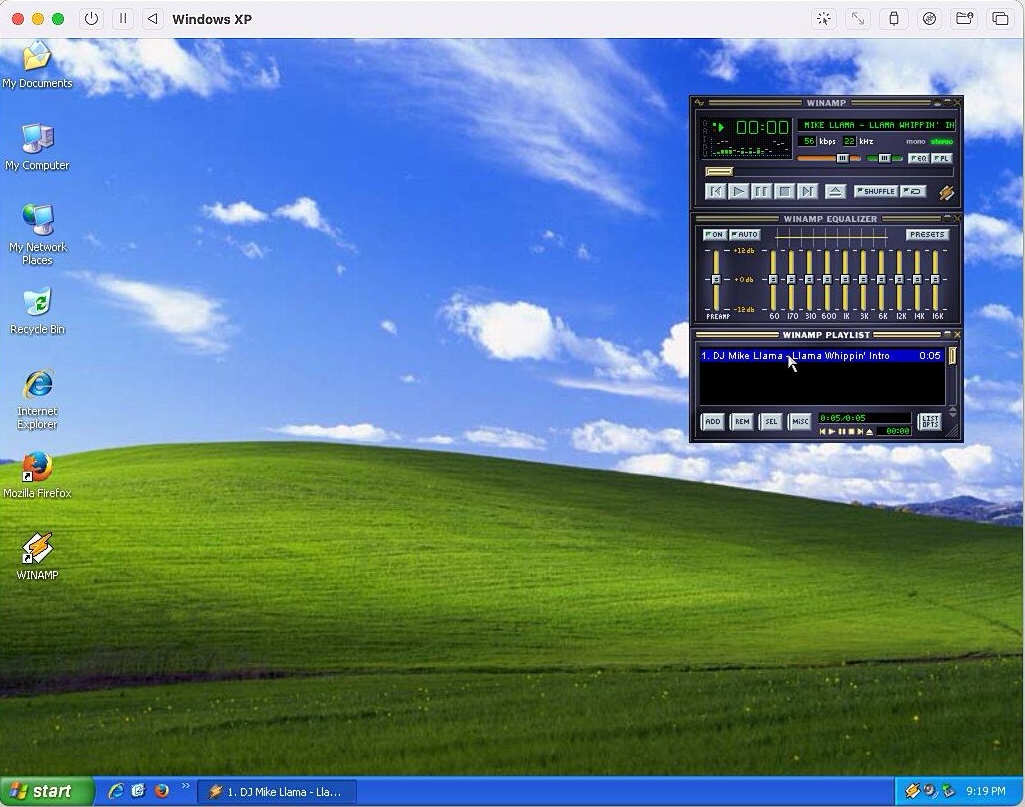Toggle the equalizer ON button
Image resolution: width=1025 pixels, height=807 pixels.
tap(714, 235)
